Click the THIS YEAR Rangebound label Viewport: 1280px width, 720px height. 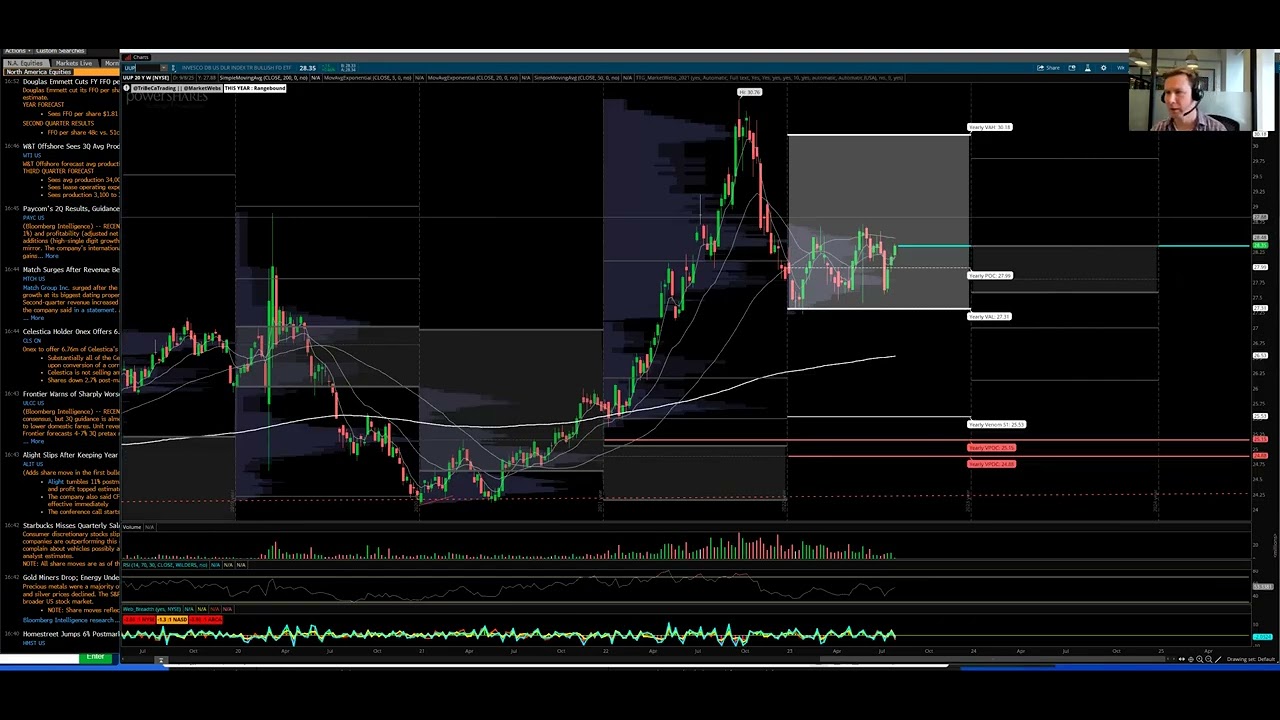255,88
